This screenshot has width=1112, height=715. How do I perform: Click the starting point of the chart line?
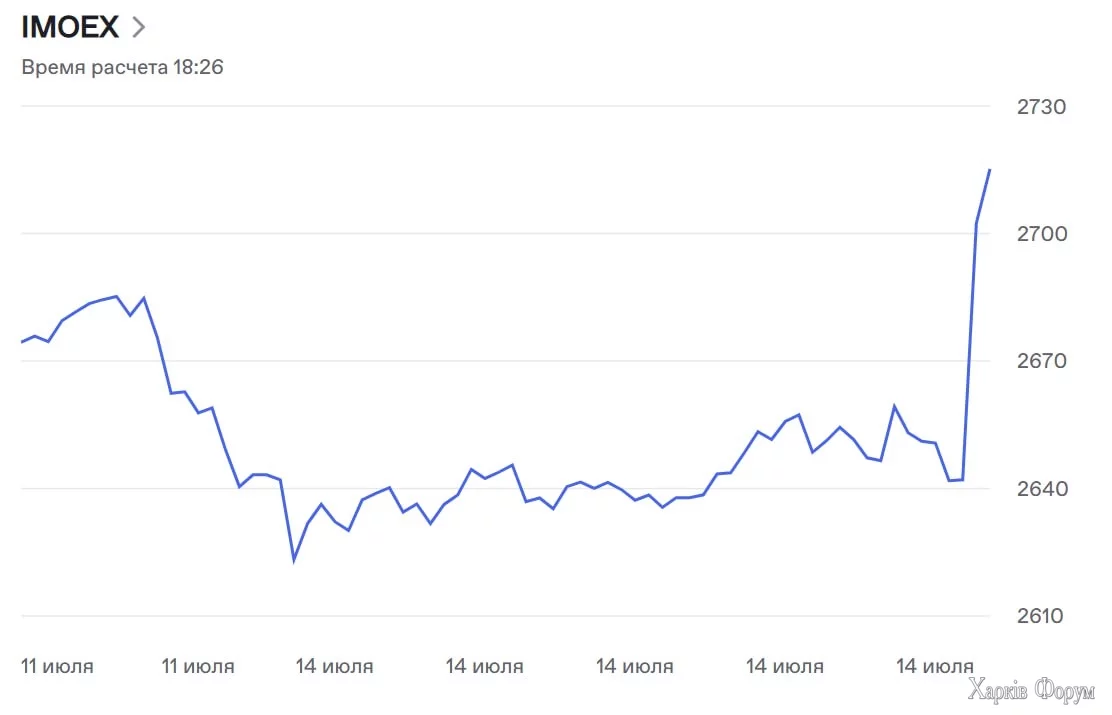[22, 342]
